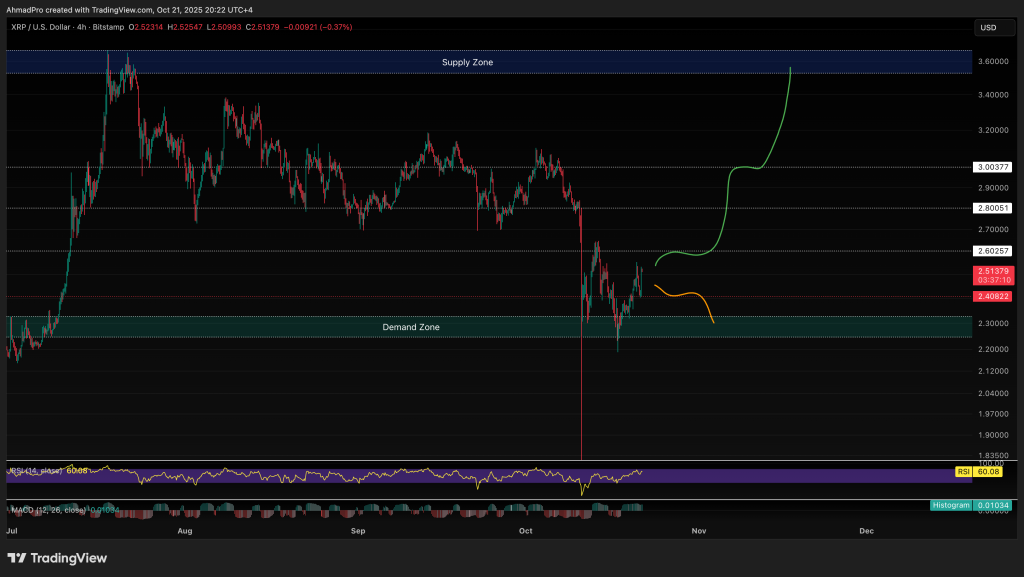This screenshot has height=577, width=1024.
Task: Click the Aug marker on time axis
Action: (x=184, y=531)
